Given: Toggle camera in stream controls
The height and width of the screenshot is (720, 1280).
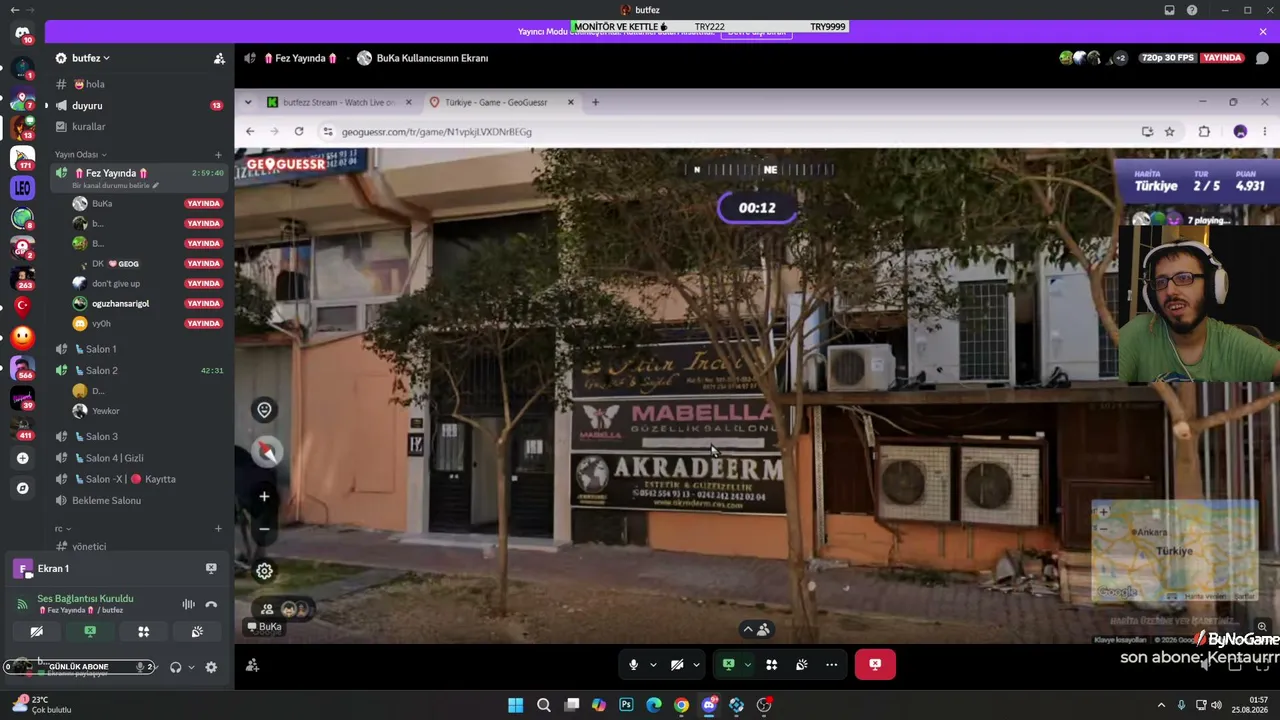Looking at the screenshot, I should point(677,664).
